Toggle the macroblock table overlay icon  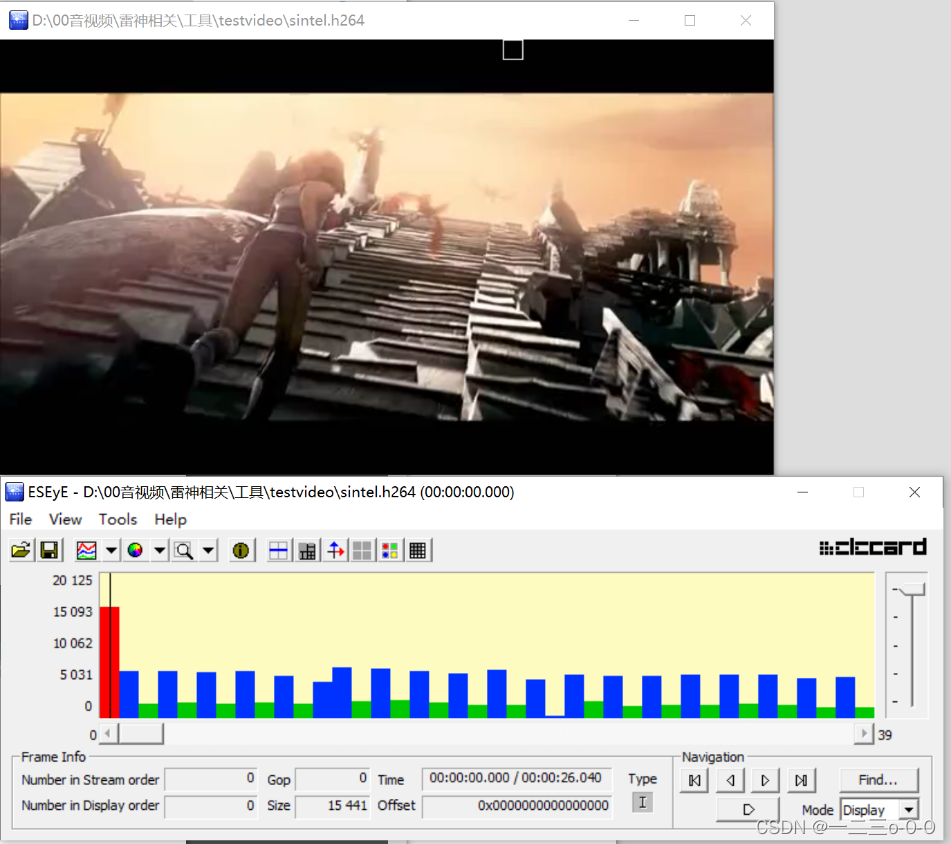coord(307,551)
